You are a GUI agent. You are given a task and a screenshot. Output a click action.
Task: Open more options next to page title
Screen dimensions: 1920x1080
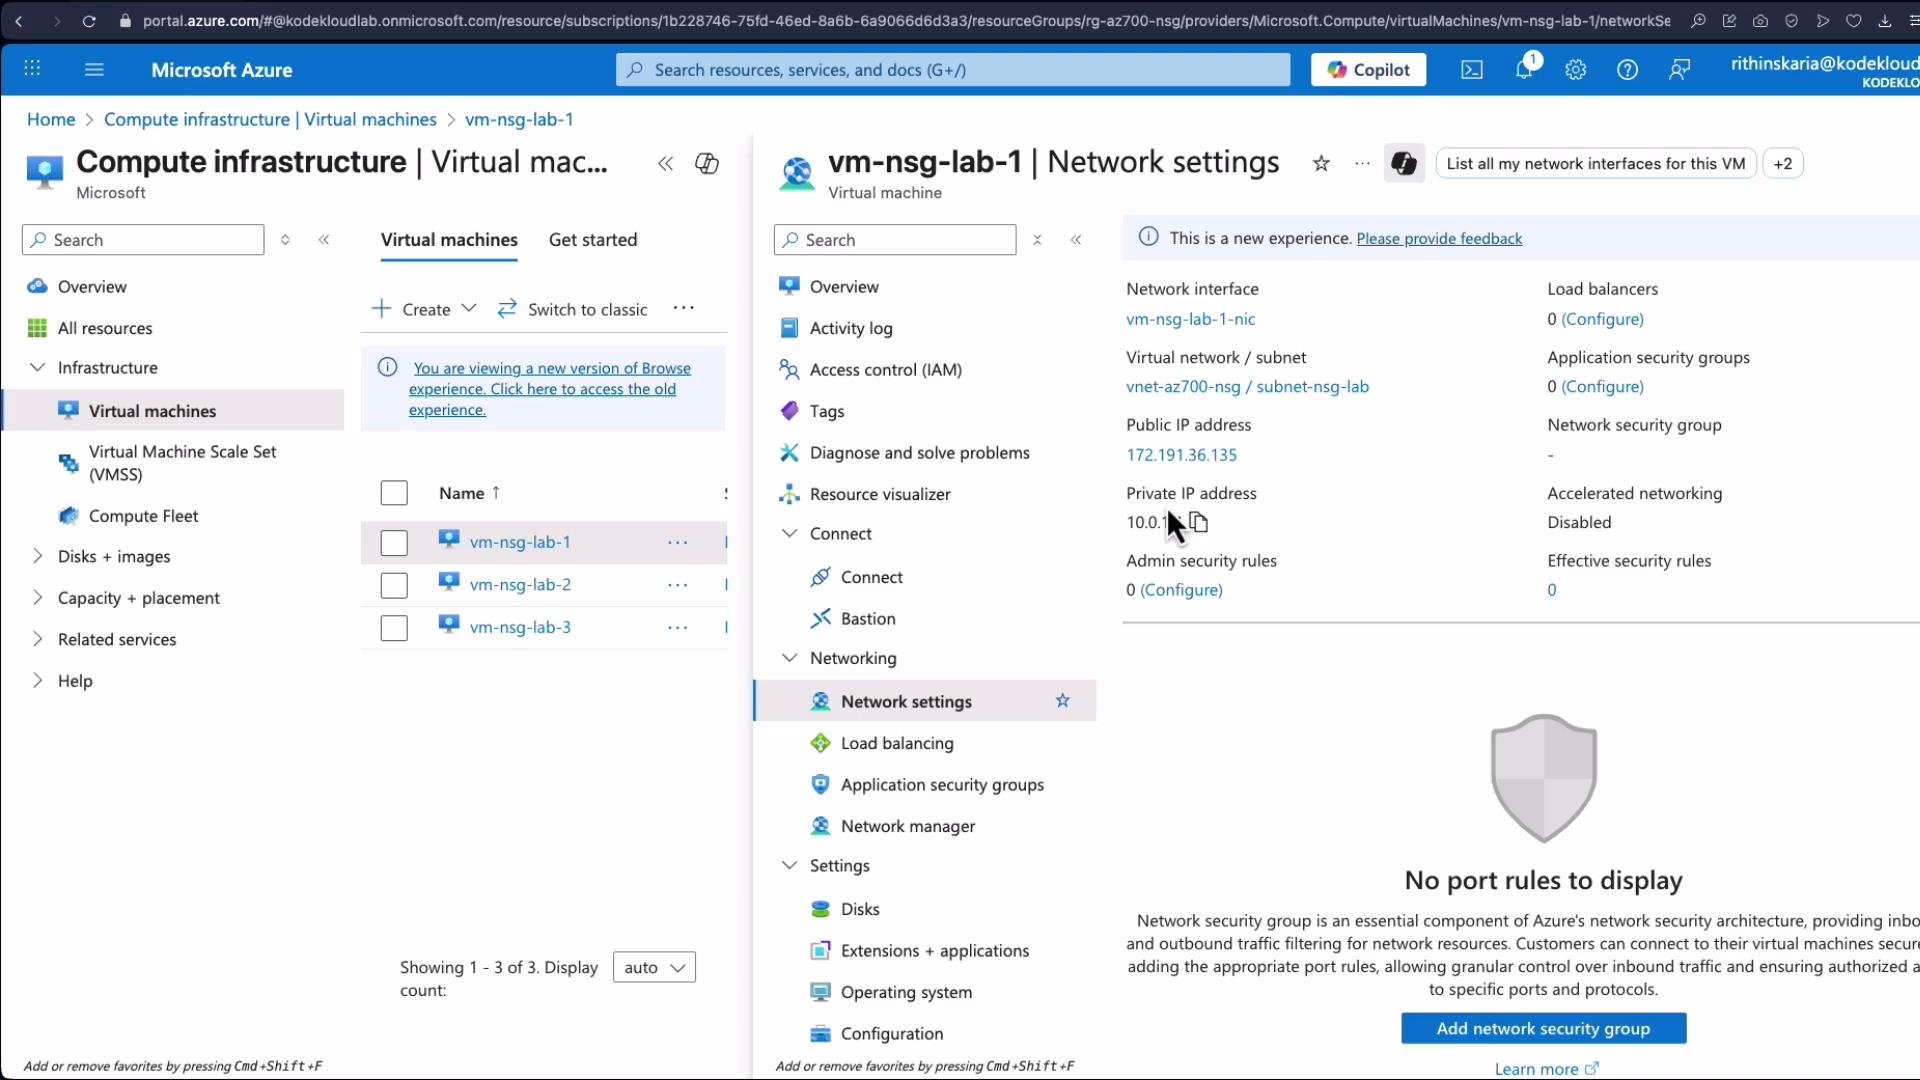[1362, 164]
